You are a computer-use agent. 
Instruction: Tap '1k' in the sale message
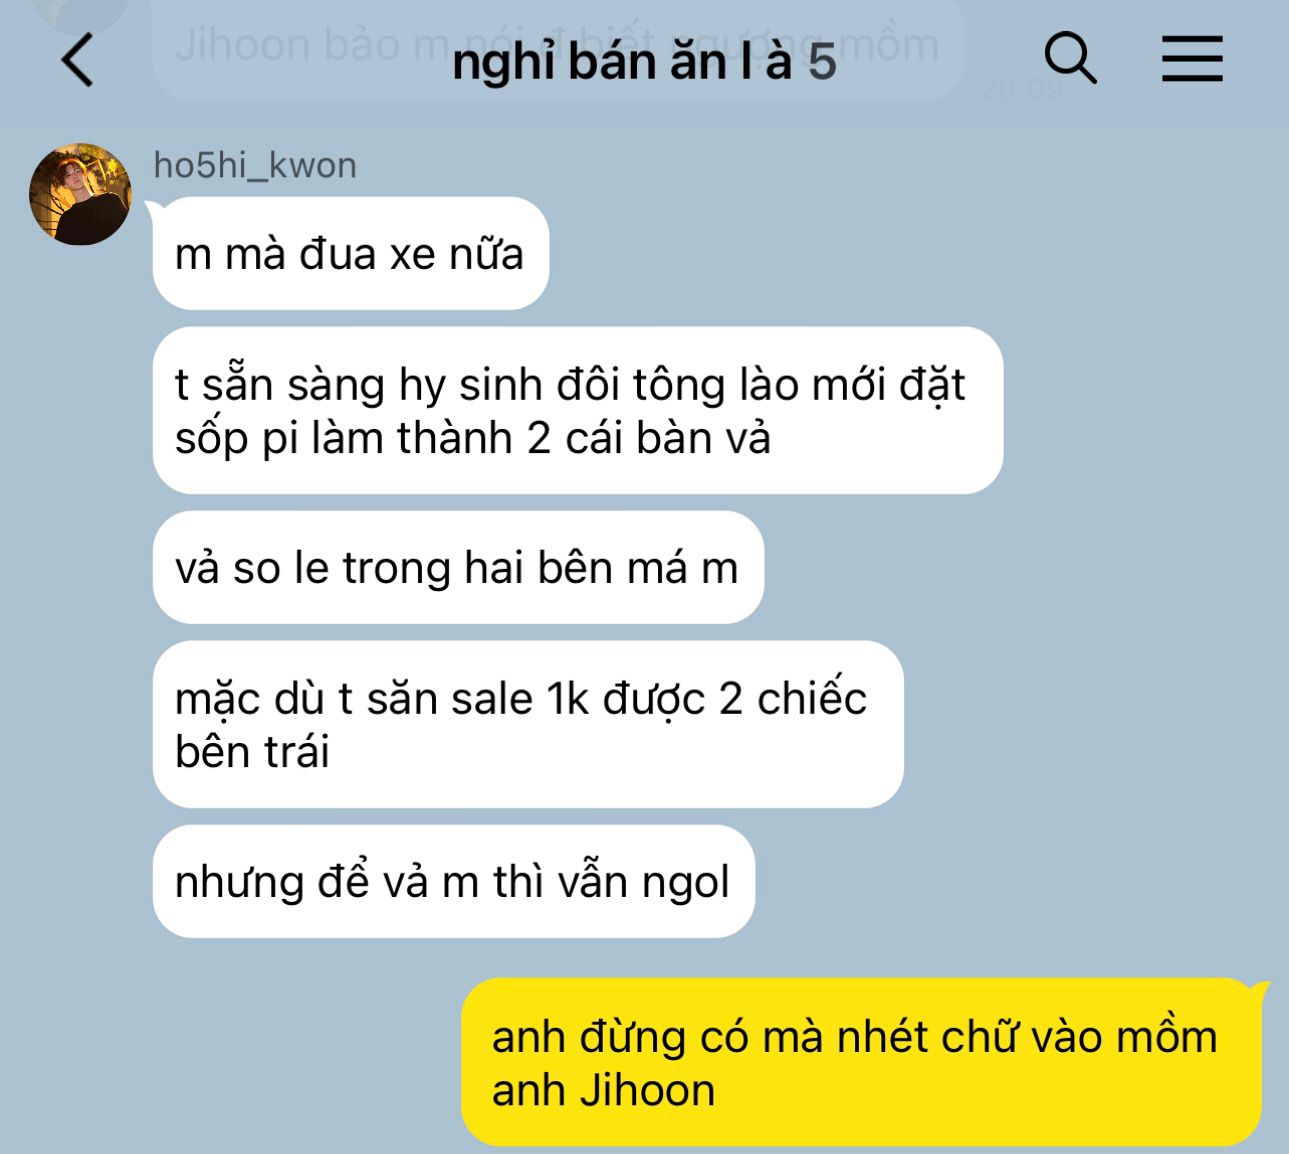(568, 698)
